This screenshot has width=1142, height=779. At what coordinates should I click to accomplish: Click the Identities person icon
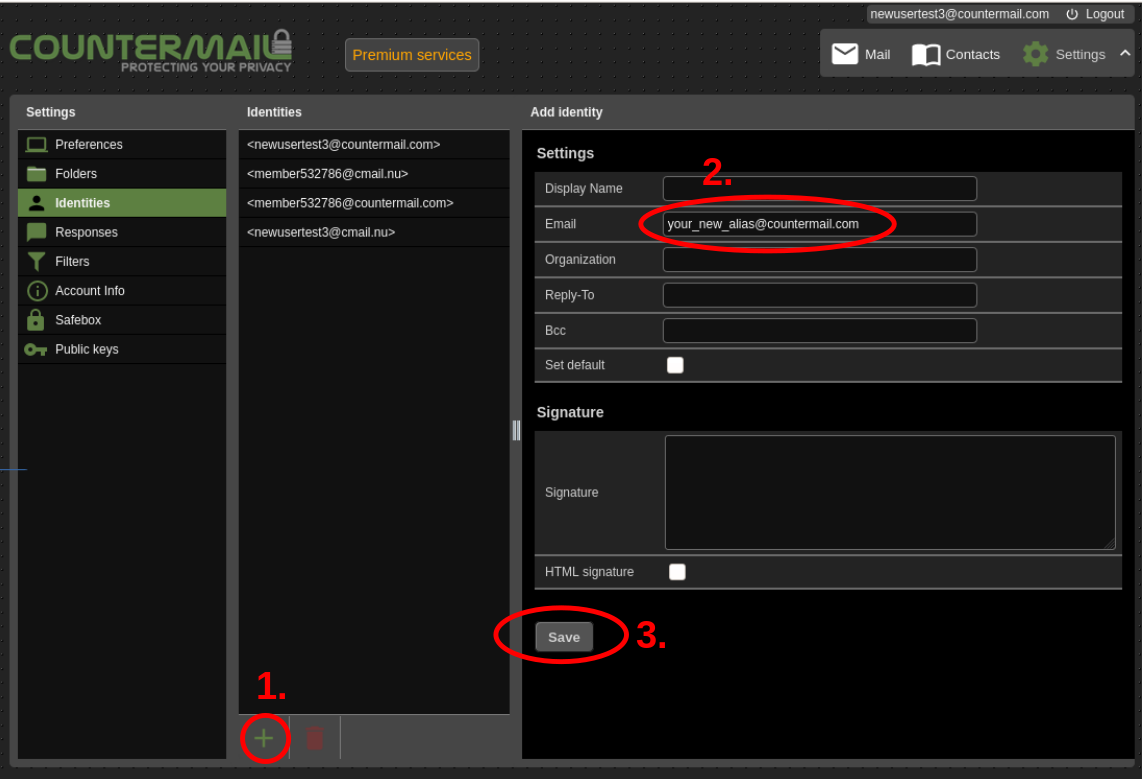click(x=36, y=203)
